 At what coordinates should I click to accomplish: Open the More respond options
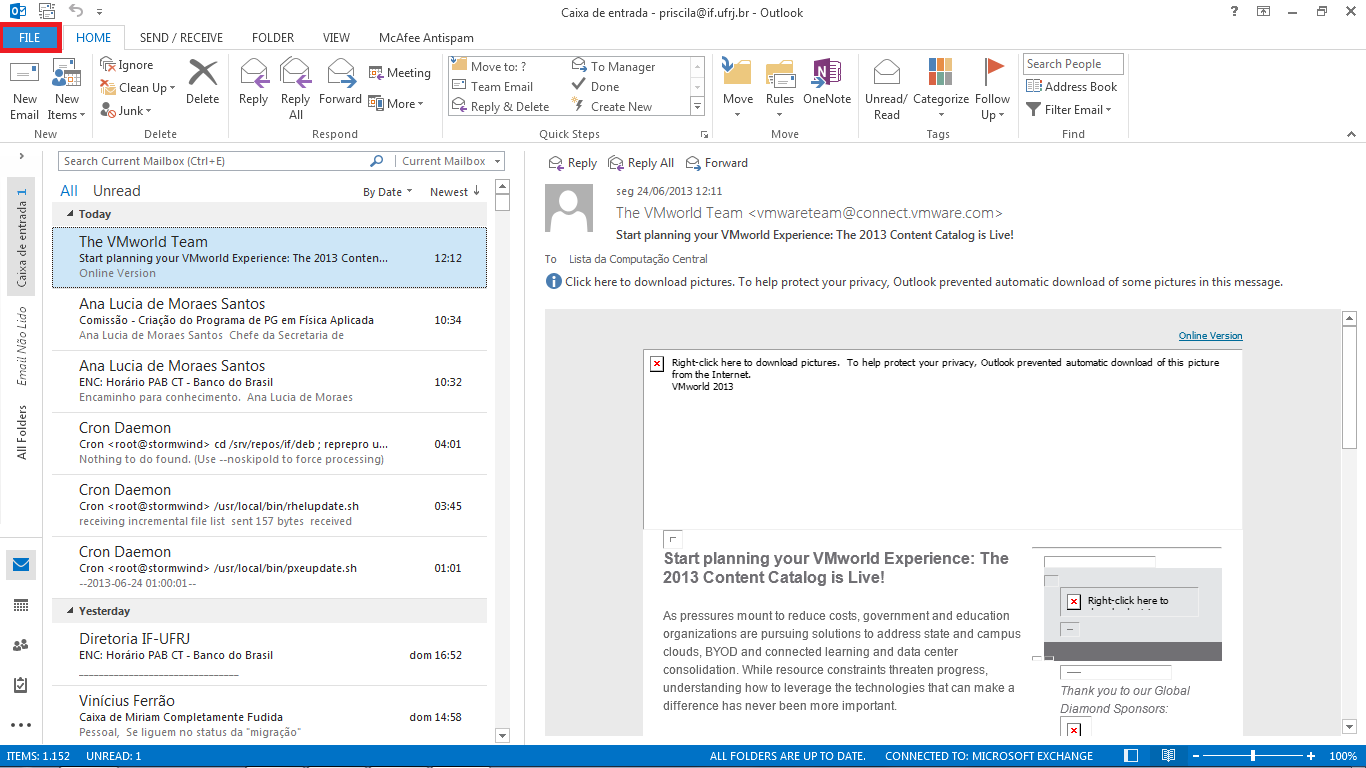click(x=396, y=103)
